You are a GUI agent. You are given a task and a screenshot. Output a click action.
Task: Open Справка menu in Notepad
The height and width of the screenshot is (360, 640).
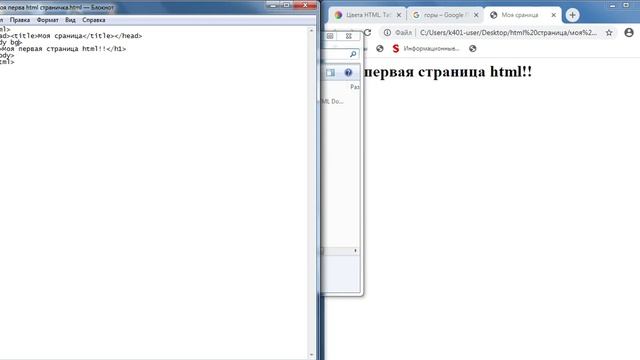tap(93, 20)
